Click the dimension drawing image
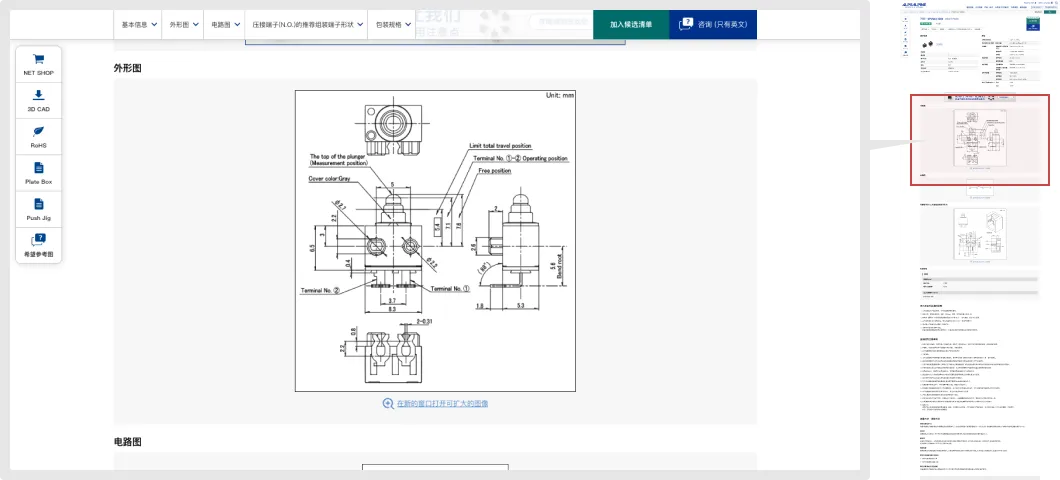This screenshot has height=480, width=1060. coord(434,240)
